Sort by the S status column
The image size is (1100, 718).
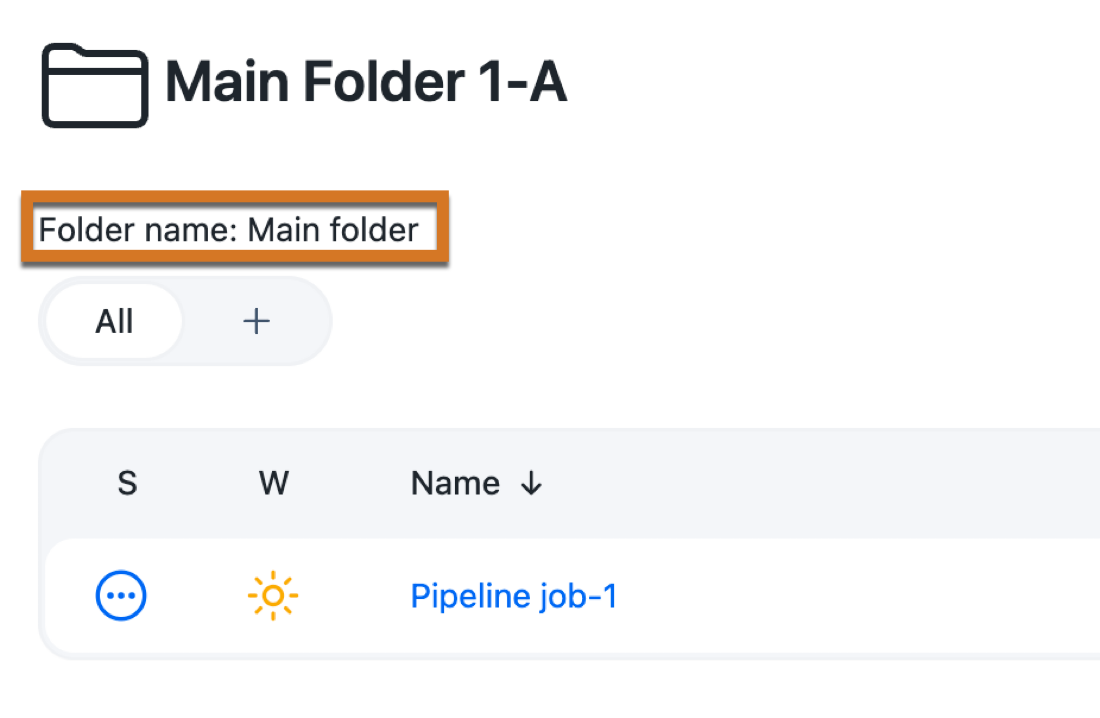(127, 483)
